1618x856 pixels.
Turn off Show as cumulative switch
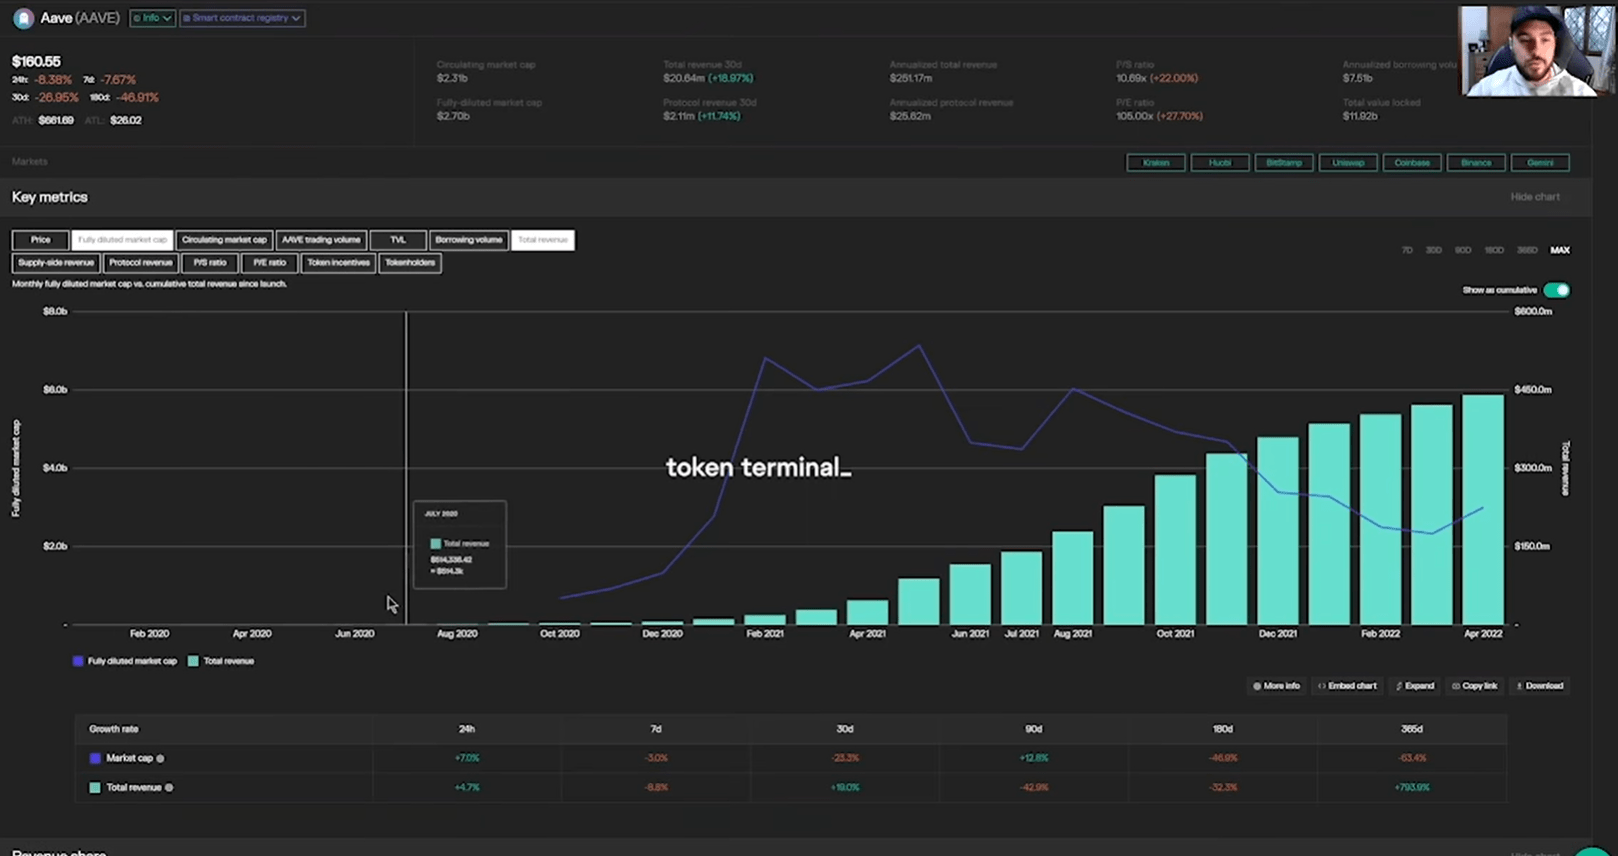(1556, 290)
